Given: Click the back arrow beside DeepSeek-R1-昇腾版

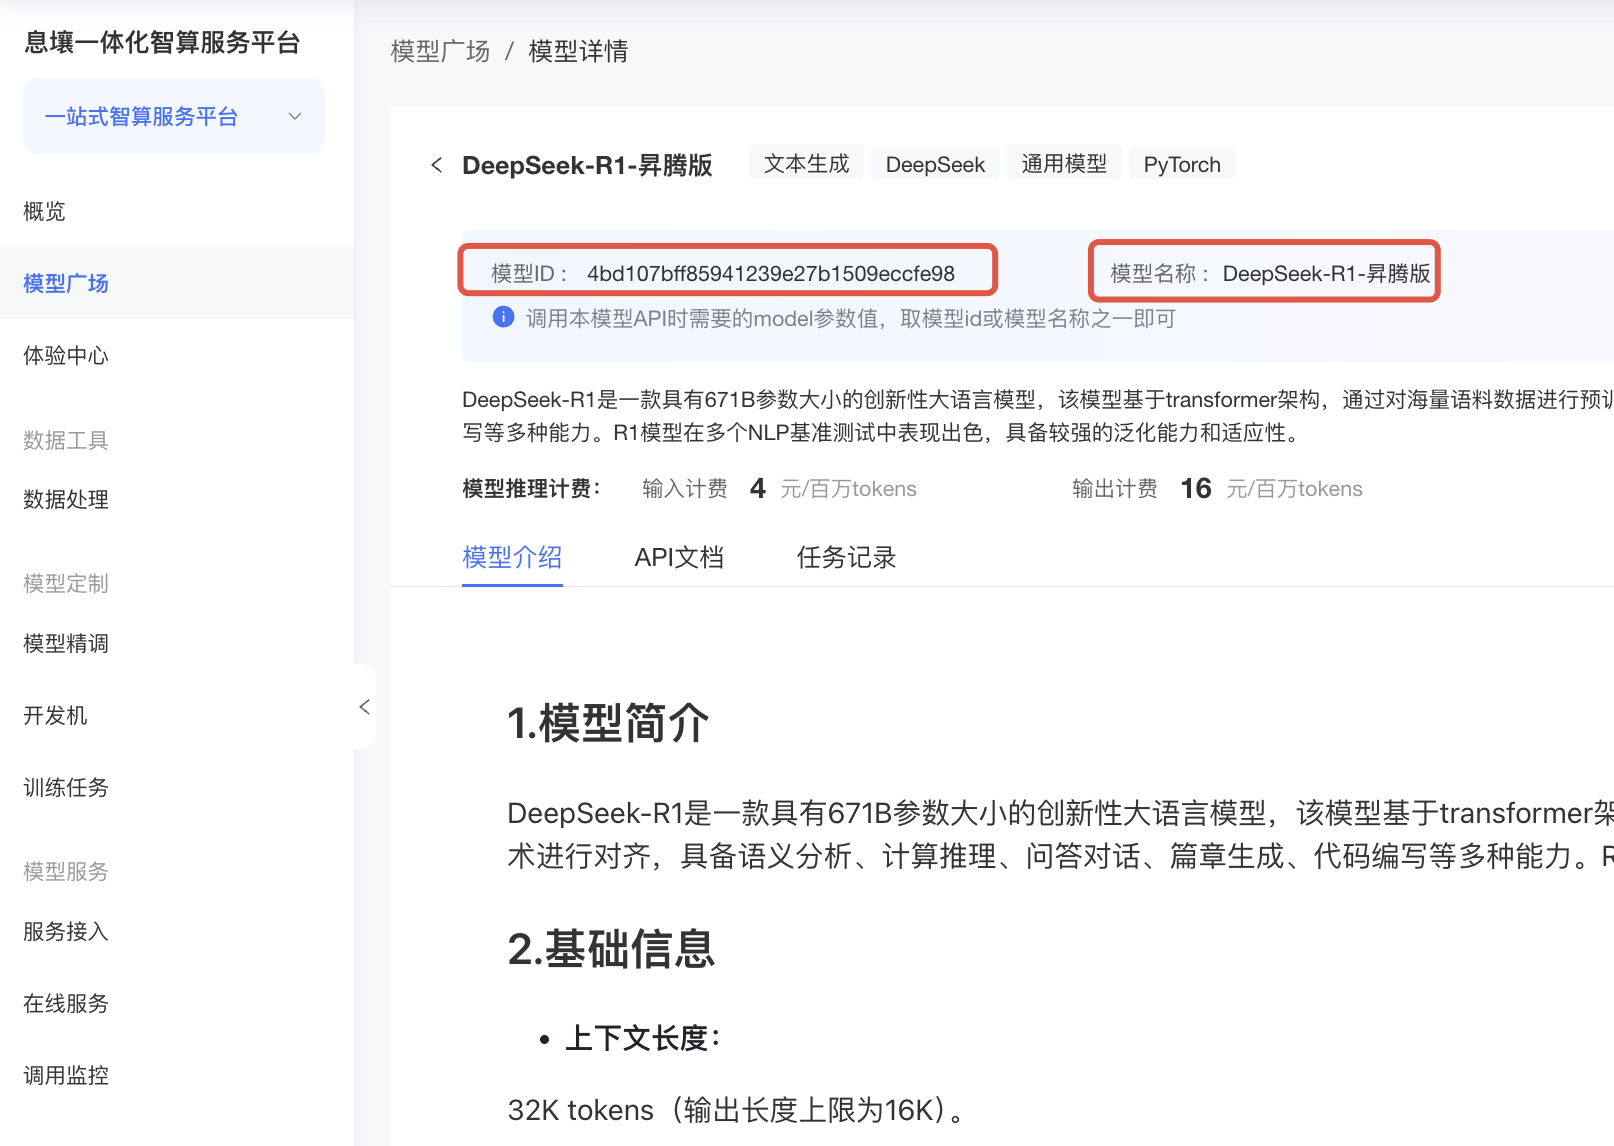Looking at the screenshot, I should [436, 165].
